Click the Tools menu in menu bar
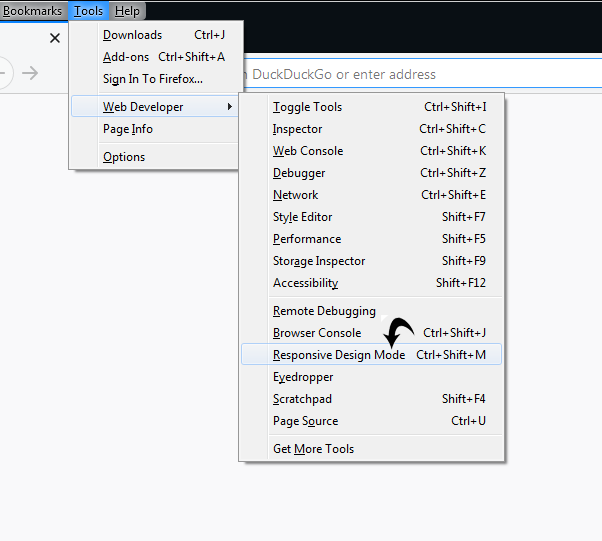This screenshot has height=541, width=602. pos(88,11)
